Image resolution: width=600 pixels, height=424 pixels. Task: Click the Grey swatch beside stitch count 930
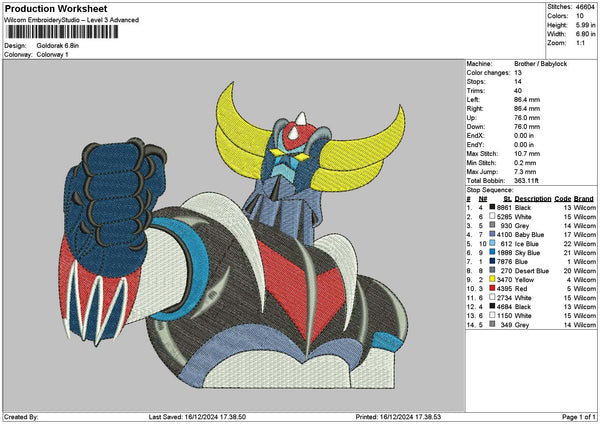[x=492, y=225]
